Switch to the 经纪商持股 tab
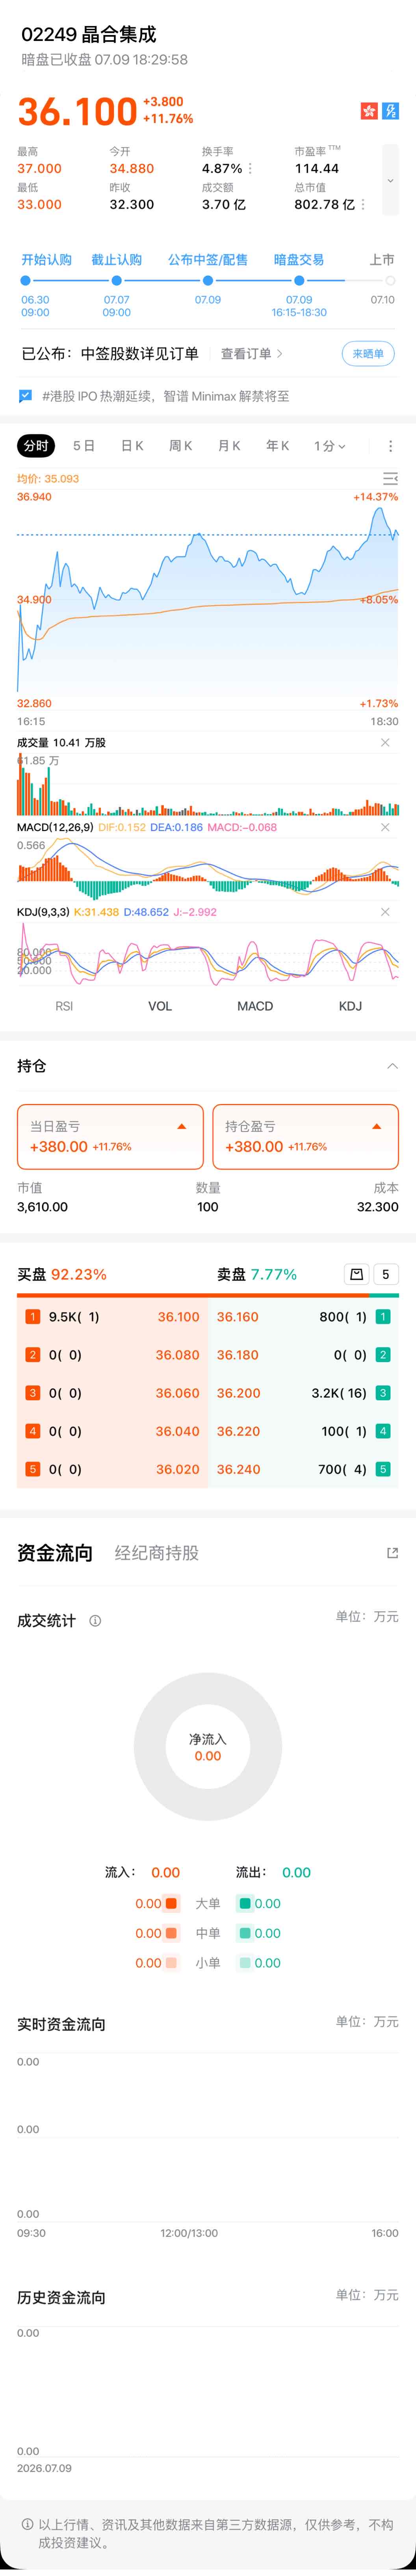This screenshot has height=2576, width=416. pos(157,1553)
